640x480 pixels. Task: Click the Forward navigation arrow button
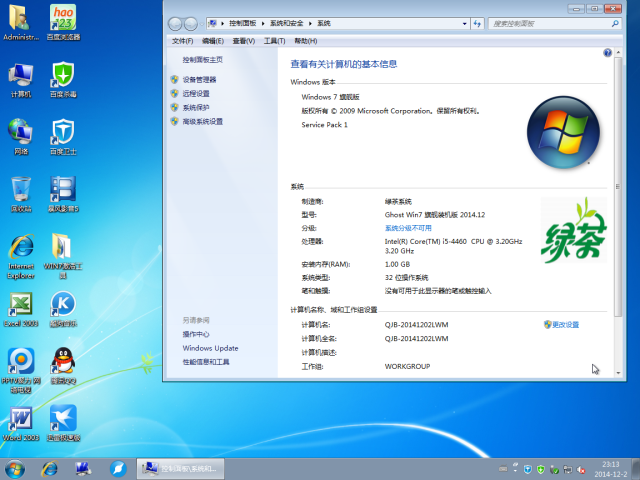pyautogui.click(x=191, y=24)
